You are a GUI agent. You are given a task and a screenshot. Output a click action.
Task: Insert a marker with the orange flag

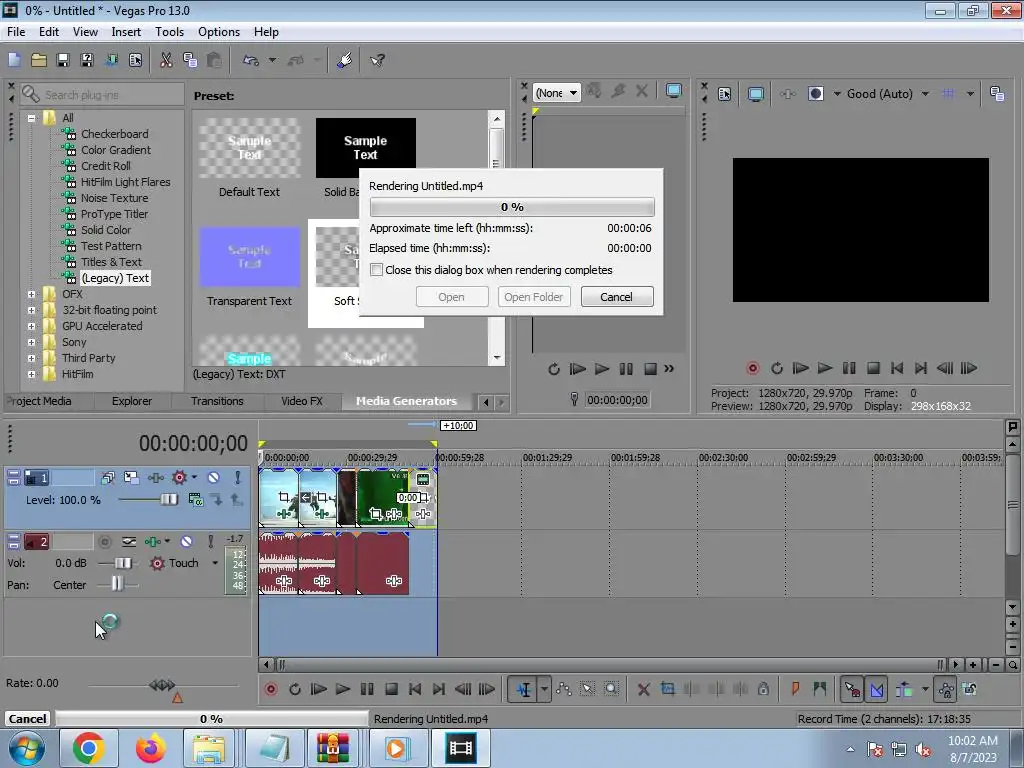click(x=795, y=689)
